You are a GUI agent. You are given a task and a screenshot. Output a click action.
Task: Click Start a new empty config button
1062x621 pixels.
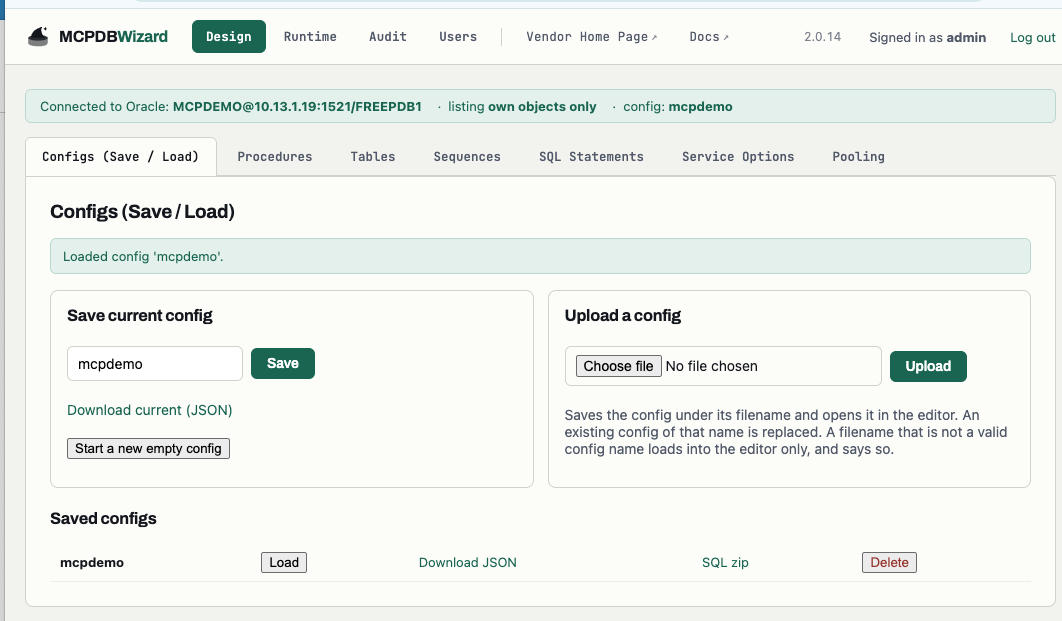(148, 448)
